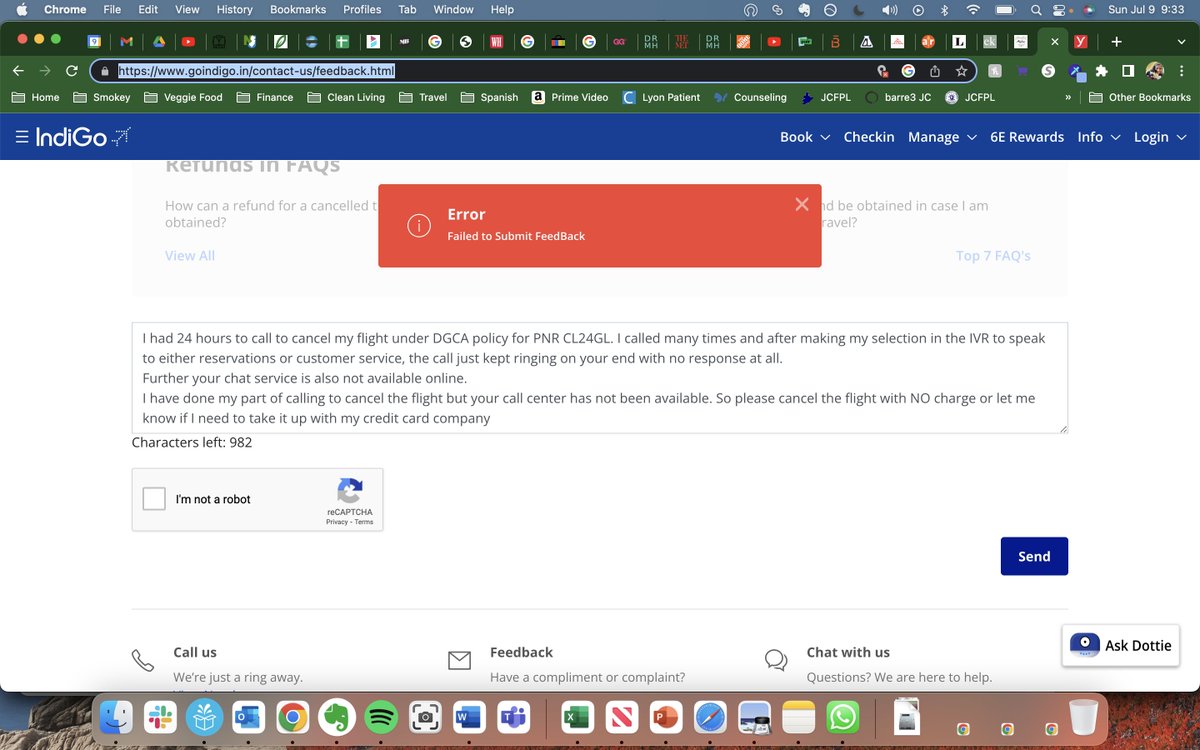The width and height of the screenshot is (1200, 750).
Task: Open the Spanish bookmarks folder
Action: click(490, 97)
